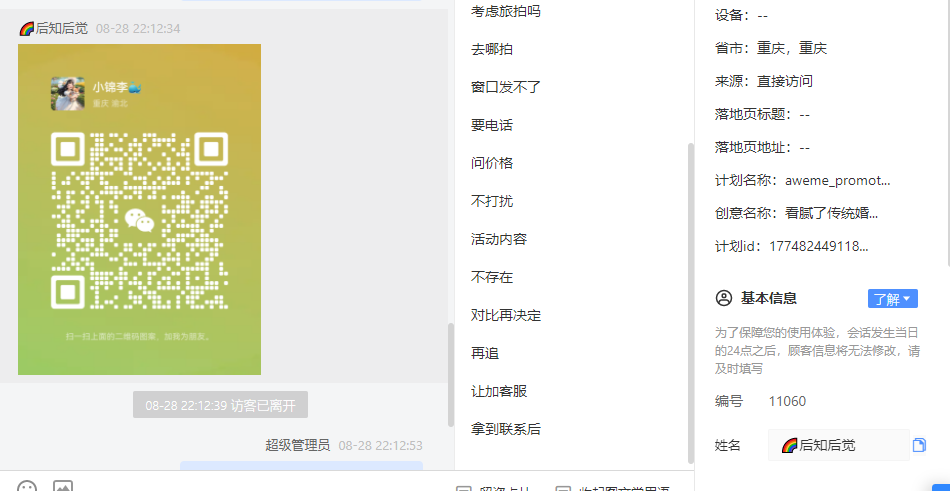The height and width of the screenshot is (491, 950).
Task: Click the chat history scrollbar
Action: 450,375
